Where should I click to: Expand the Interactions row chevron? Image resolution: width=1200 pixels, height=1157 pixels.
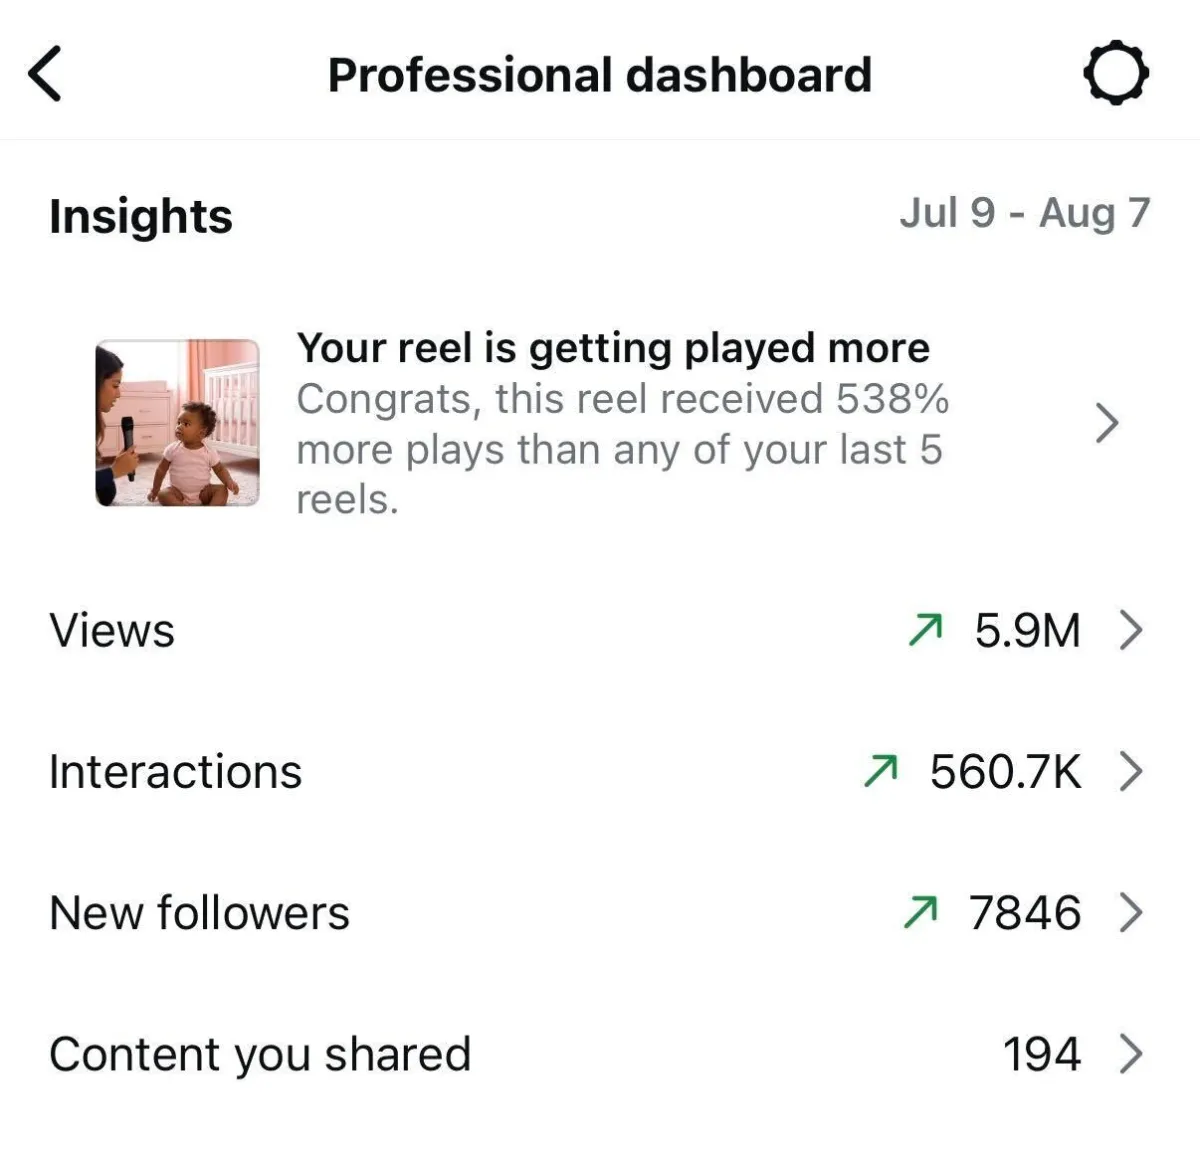click(1130, 771)
